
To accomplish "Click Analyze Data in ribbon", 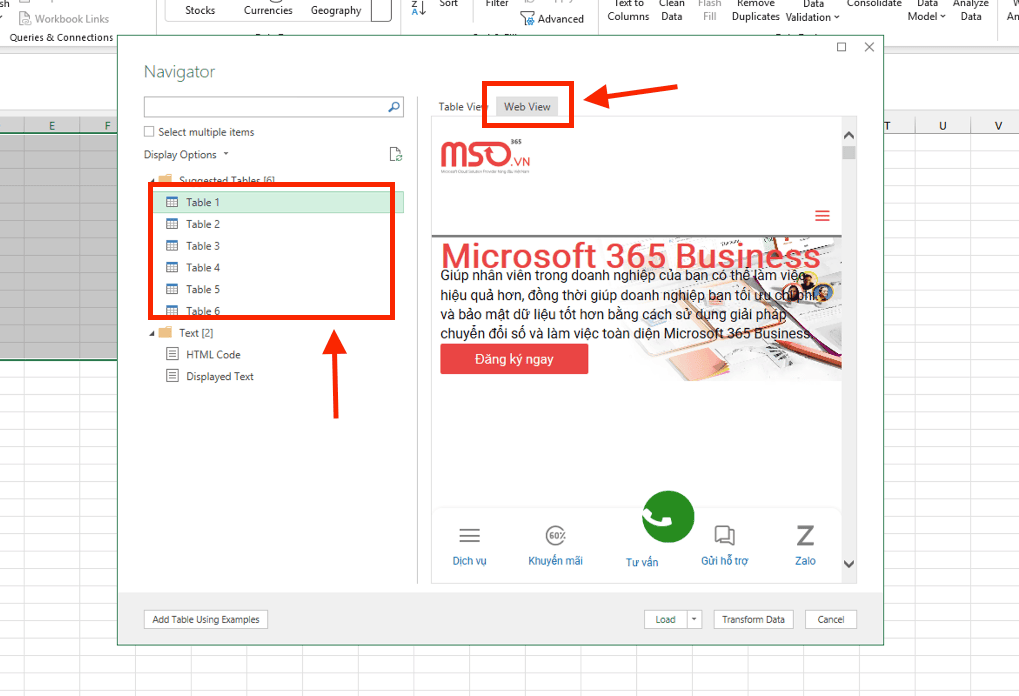I will click(971, 10).
